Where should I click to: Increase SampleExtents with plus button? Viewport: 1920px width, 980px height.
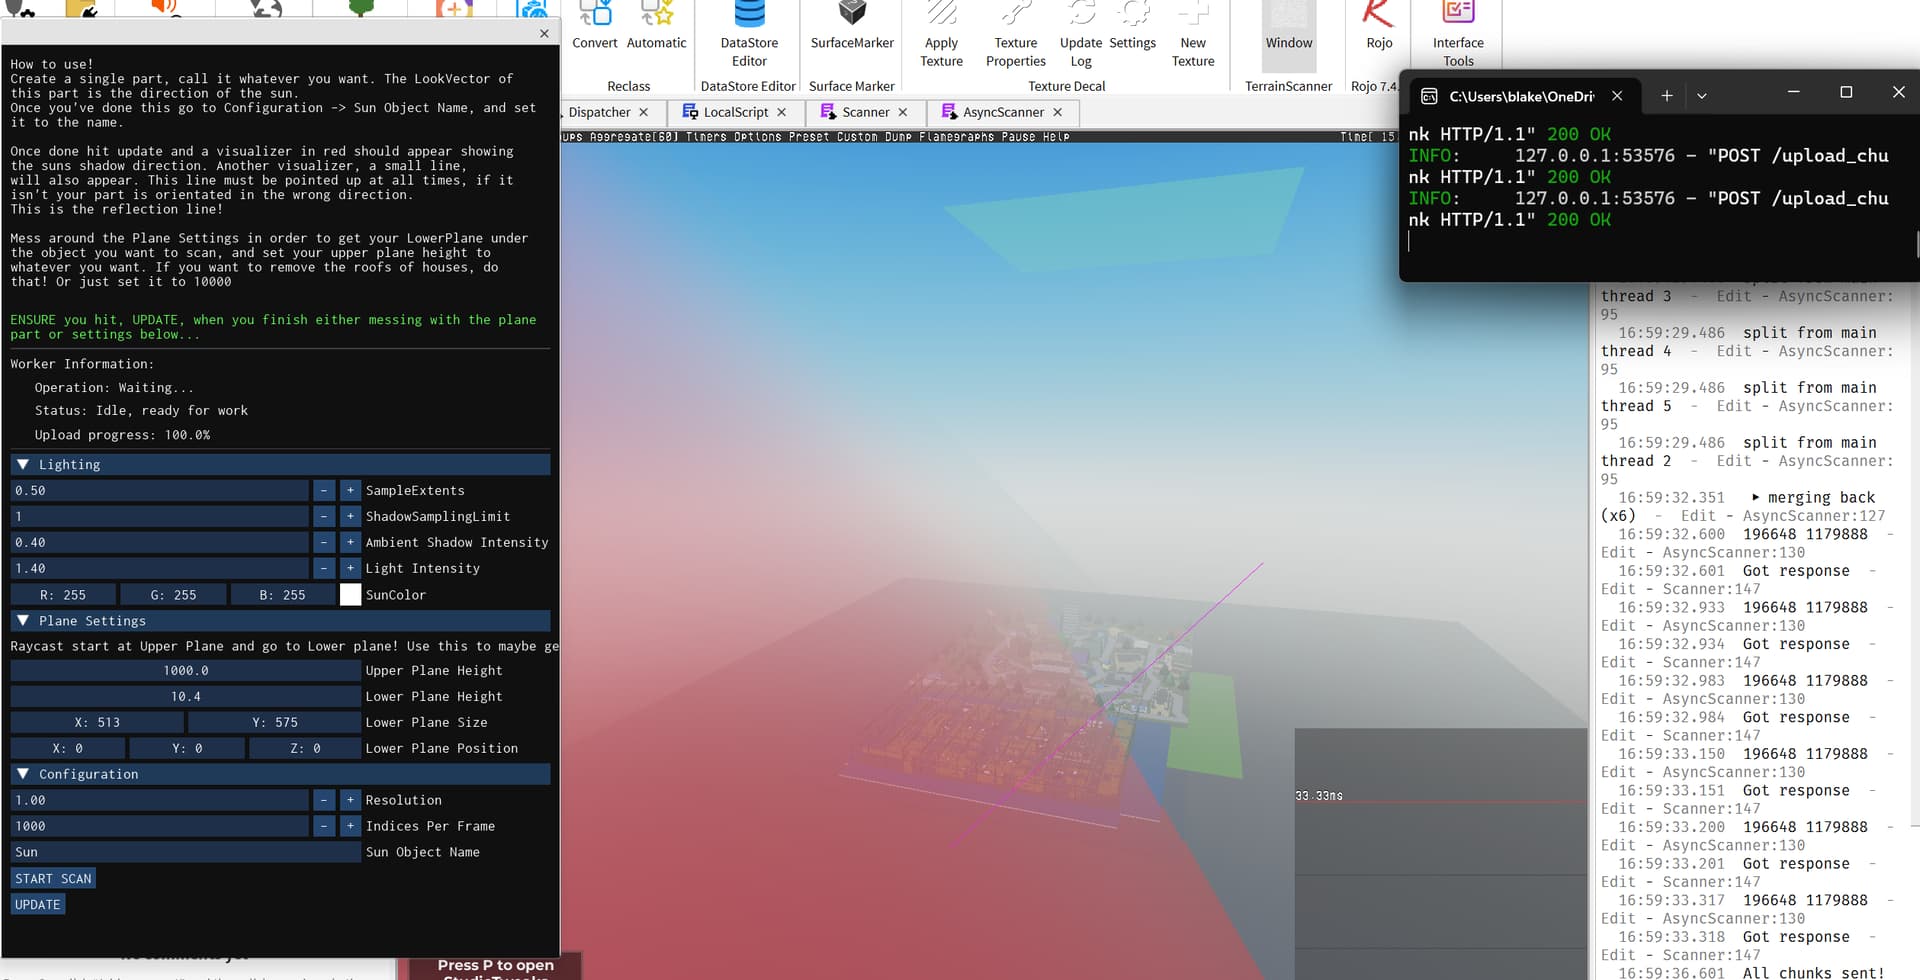(x=350, y=490)
